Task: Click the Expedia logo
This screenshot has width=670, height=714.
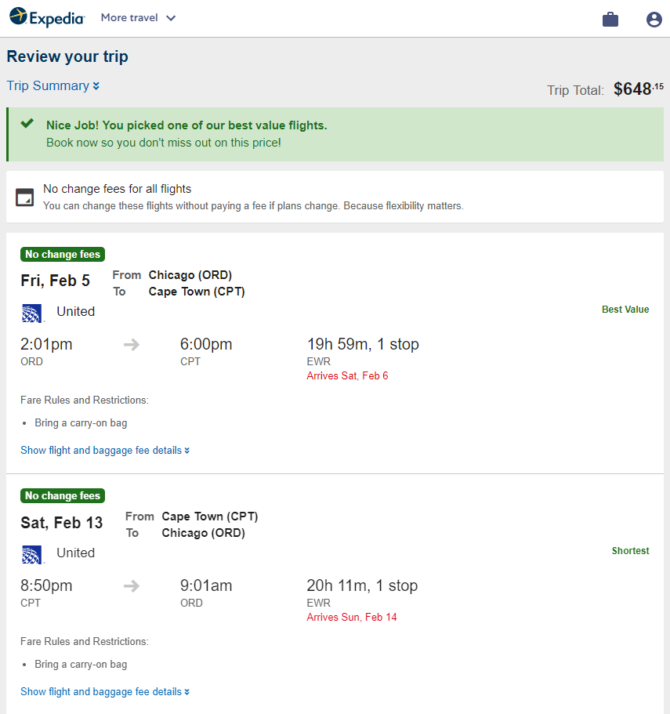Action: [x=47, y=17]
